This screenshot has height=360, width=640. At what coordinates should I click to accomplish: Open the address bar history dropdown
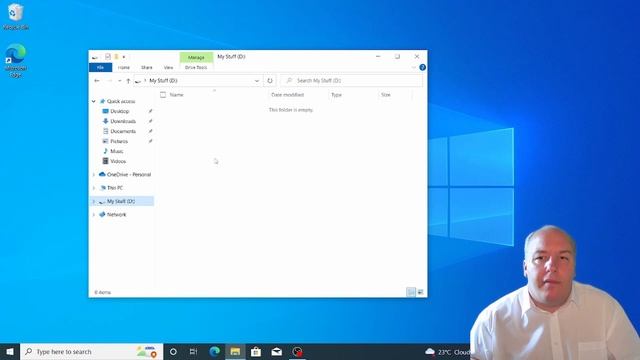(257, 81)
